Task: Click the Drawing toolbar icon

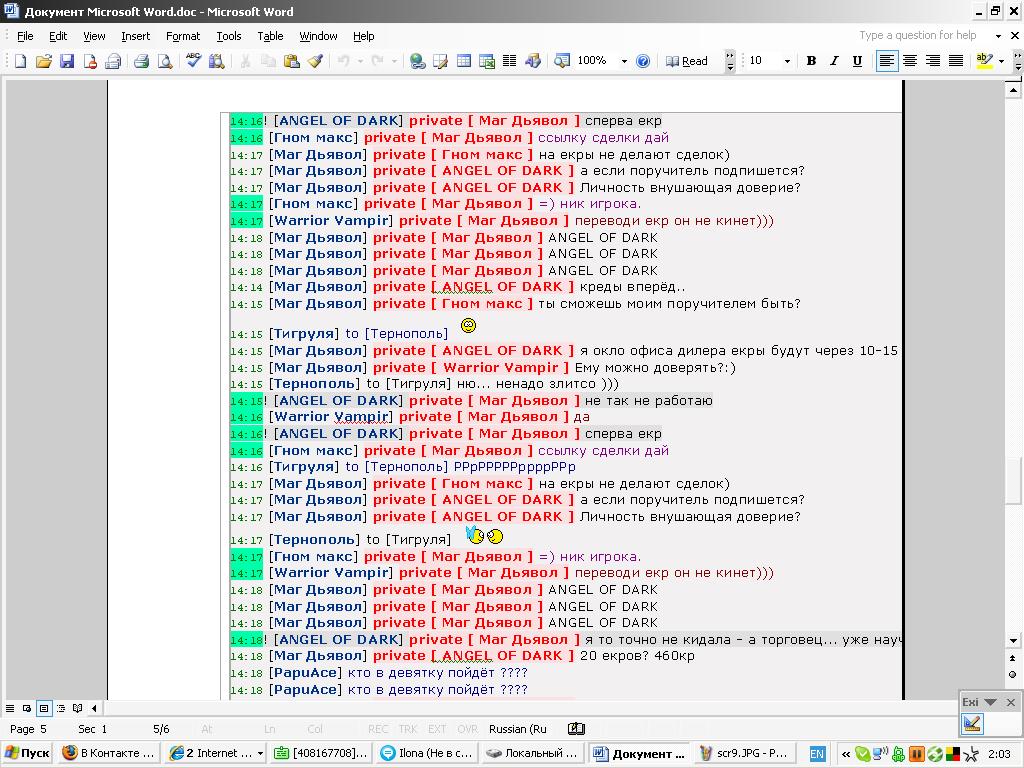Action: (x=533, y=61)
